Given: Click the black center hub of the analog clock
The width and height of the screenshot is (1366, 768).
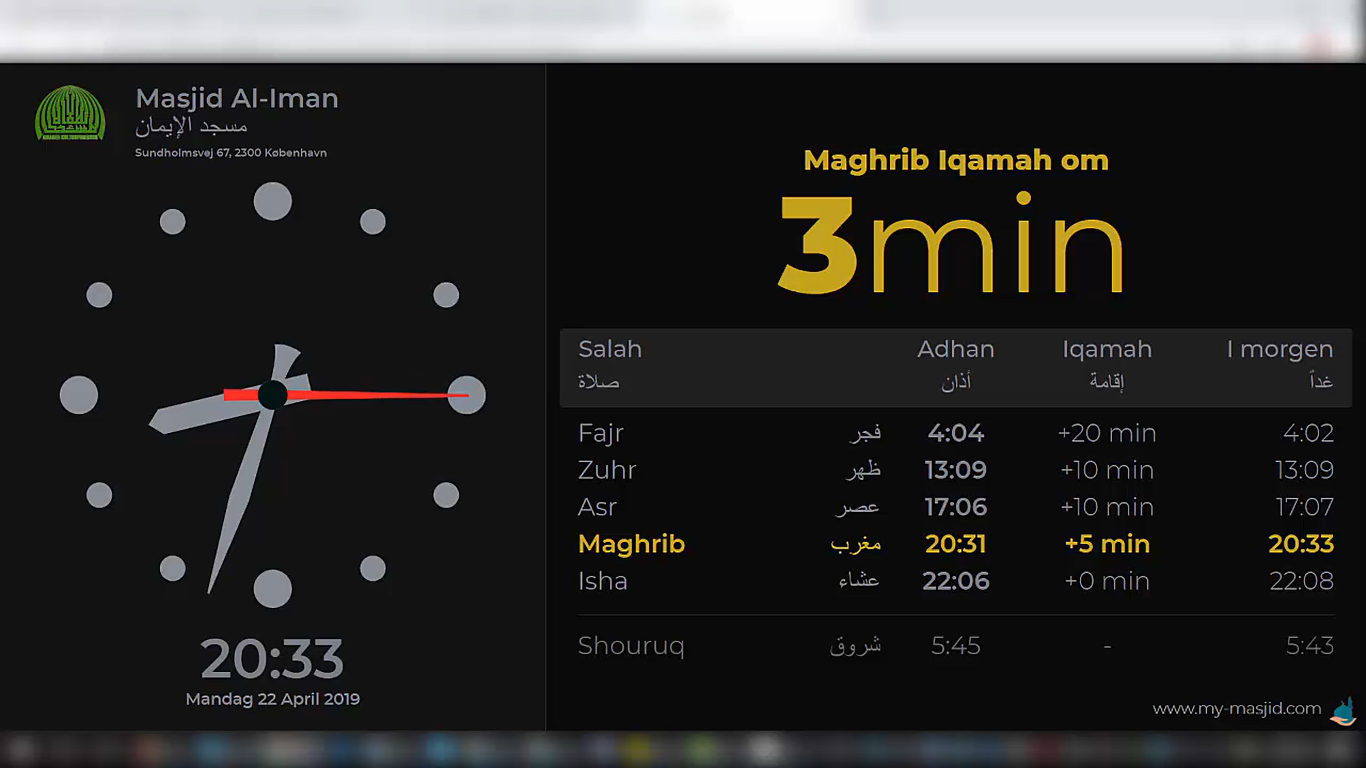Looking at the screenshot, I should pos(272,395).
